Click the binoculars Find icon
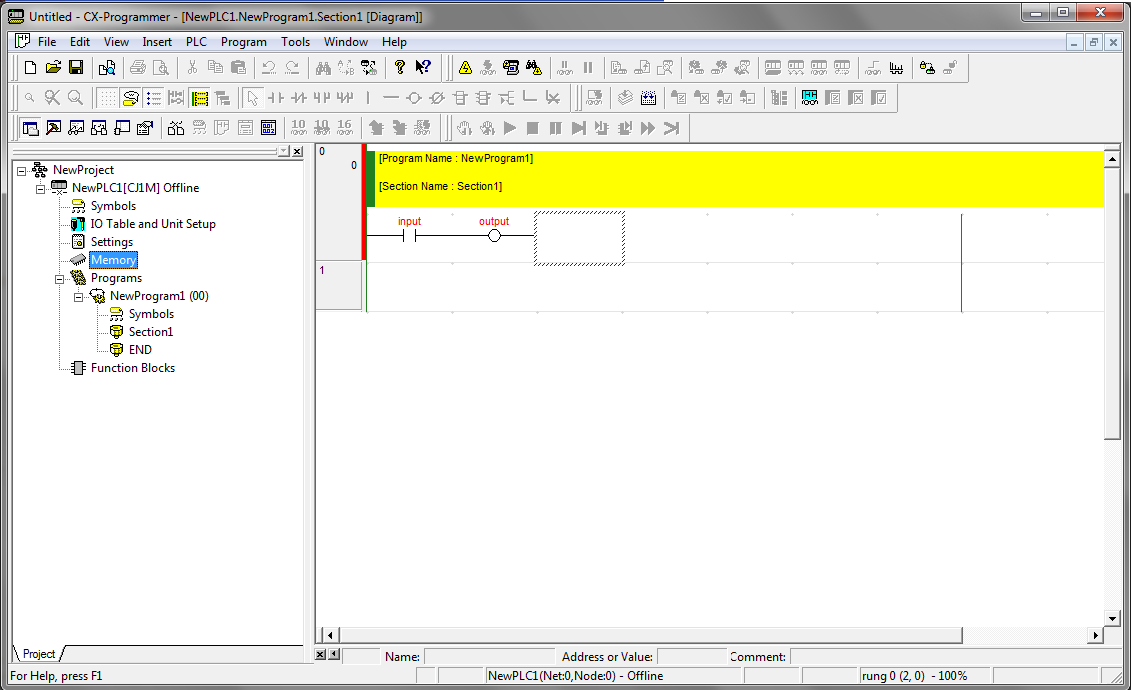 click(x=322, y=68)
